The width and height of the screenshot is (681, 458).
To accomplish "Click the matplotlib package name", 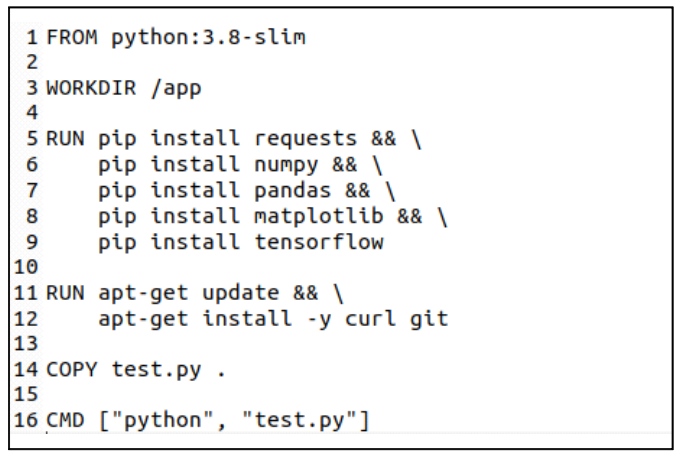I will coord(319,216).
